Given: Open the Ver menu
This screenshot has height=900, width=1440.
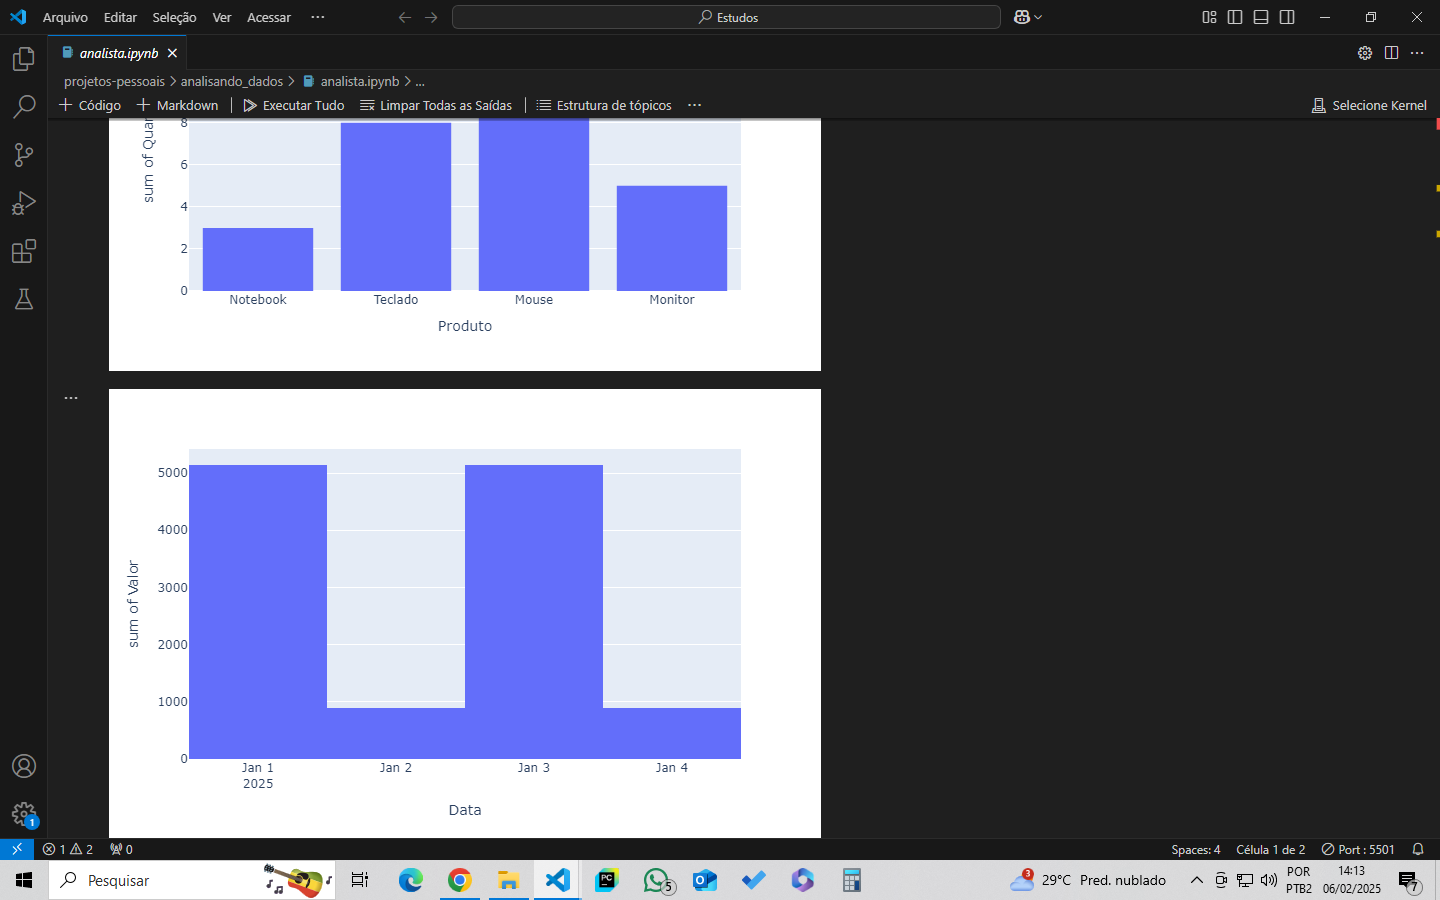Looking at the screenshot, I should click(222, 17).
